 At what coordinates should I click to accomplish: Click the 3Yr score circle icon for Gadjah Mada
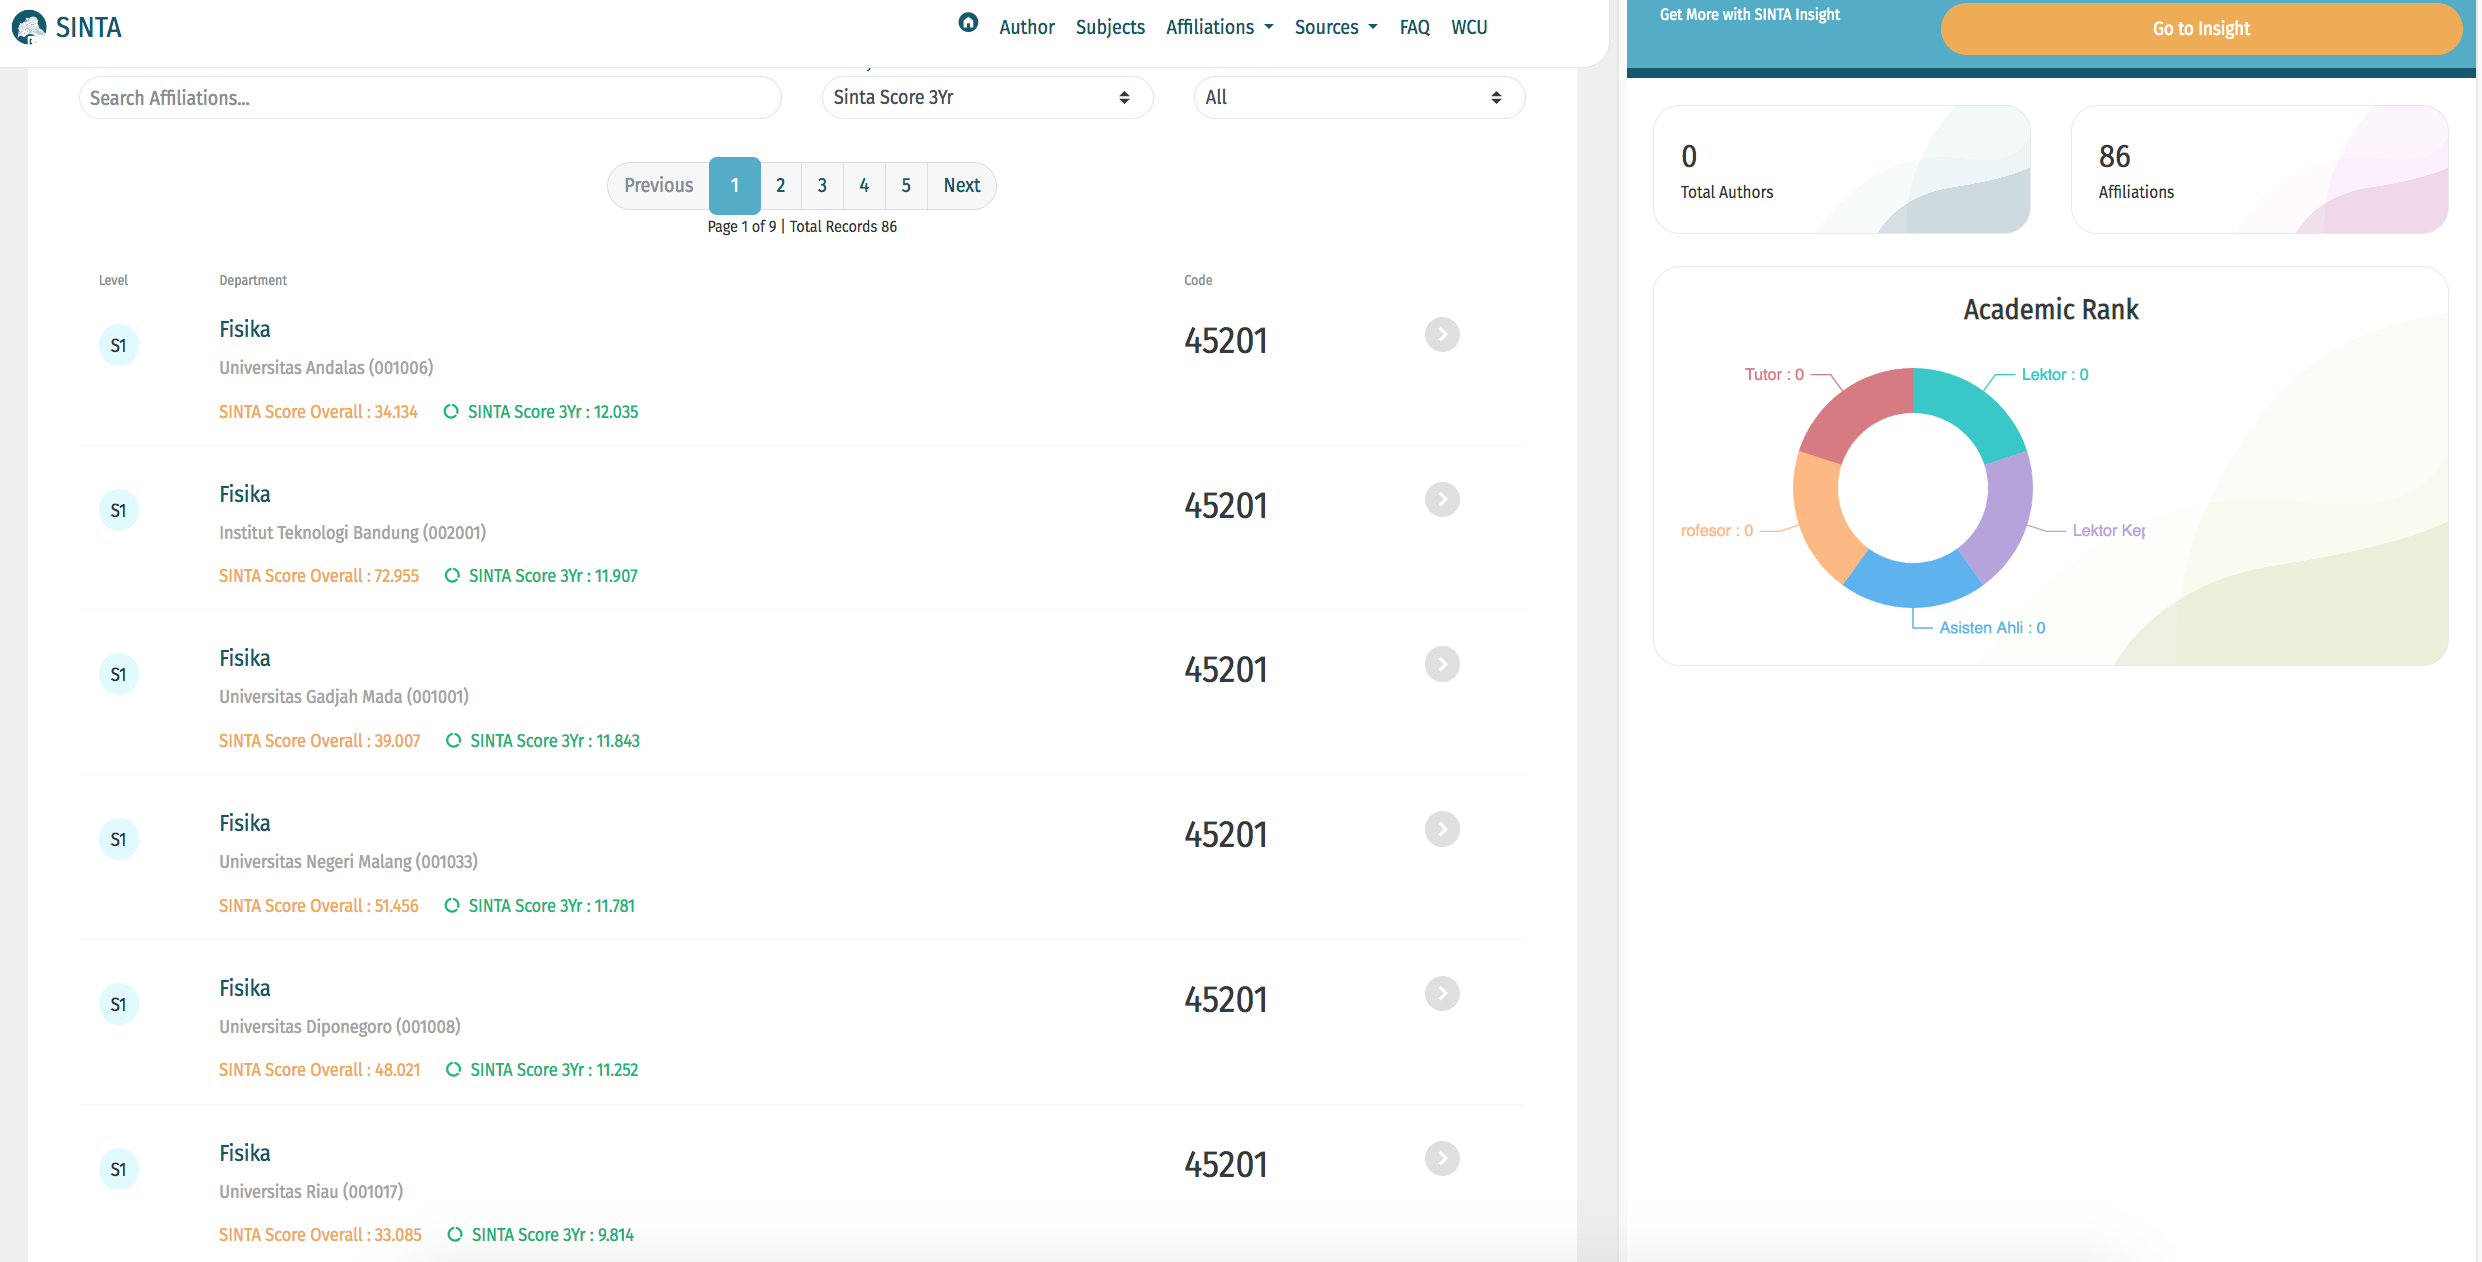coord(453,740)
